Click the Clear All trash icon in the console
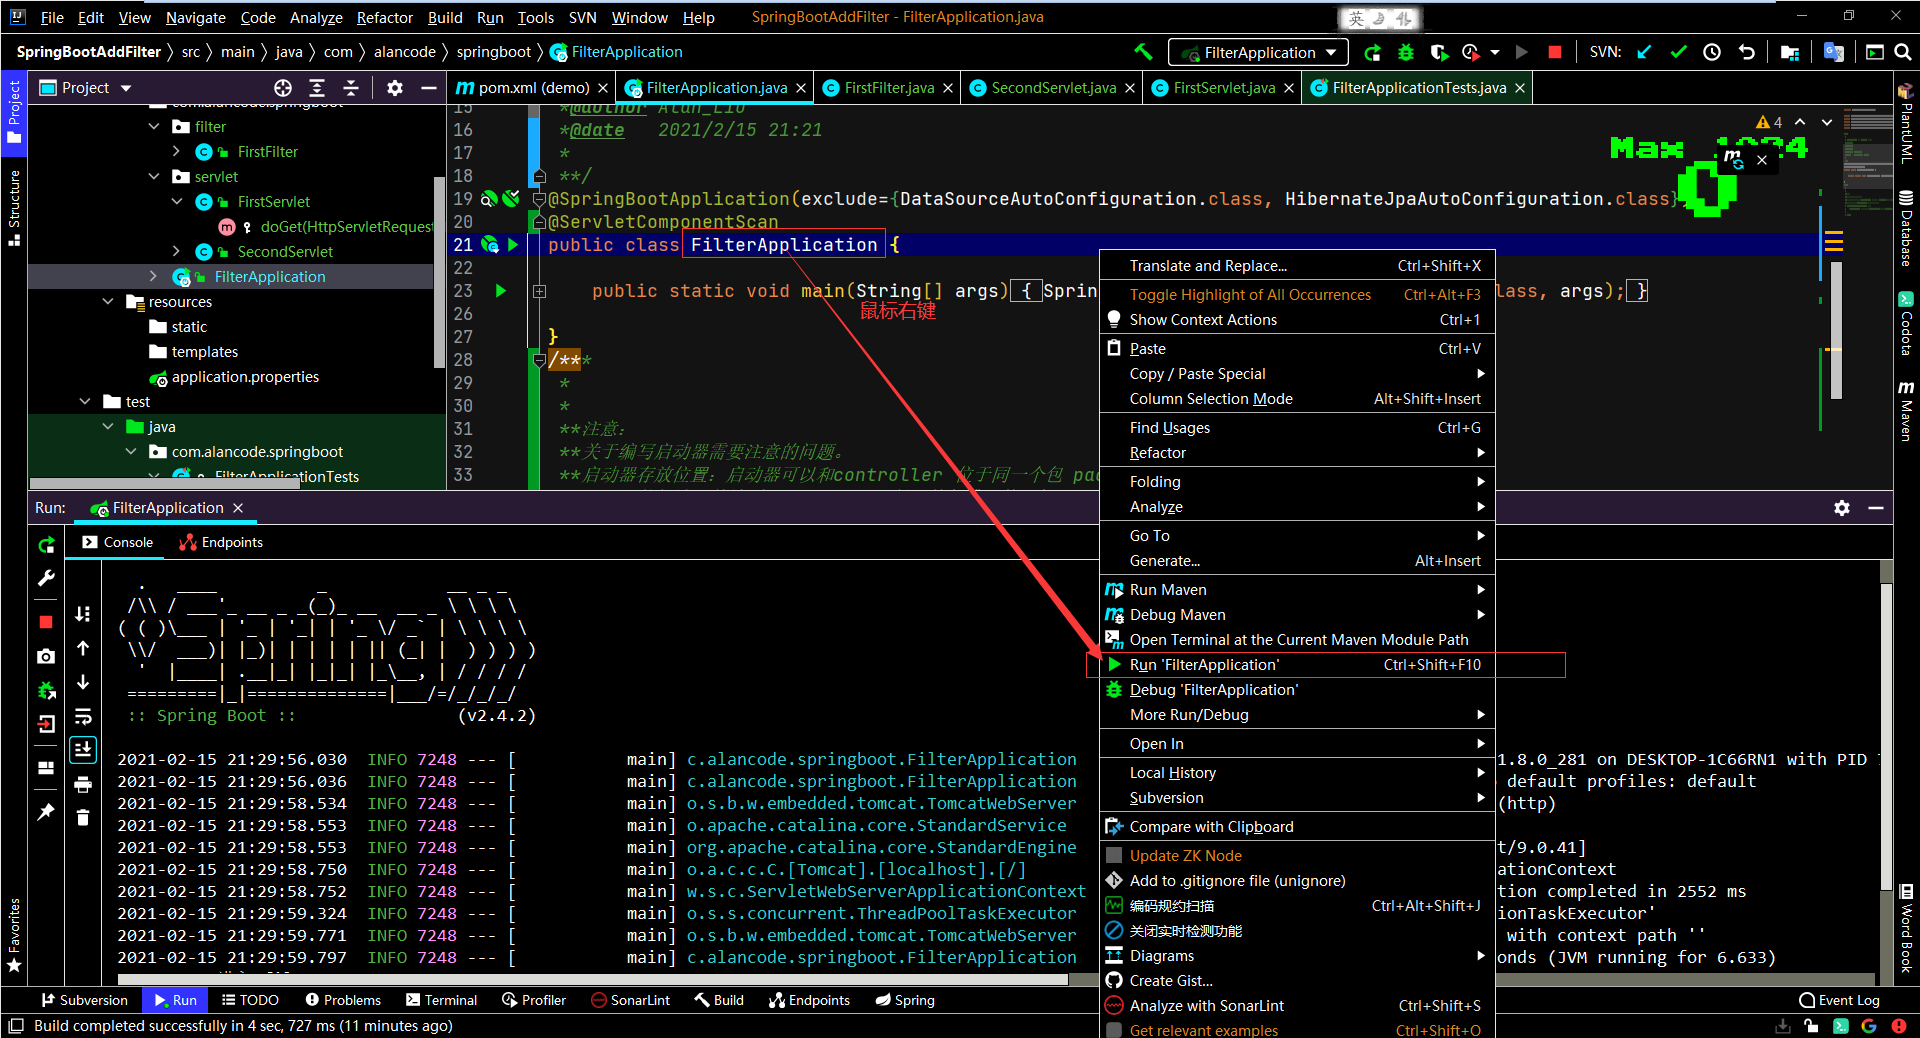Image resolution: width=1920 pixels, height=1038 pixels. (x=83, y=817)
